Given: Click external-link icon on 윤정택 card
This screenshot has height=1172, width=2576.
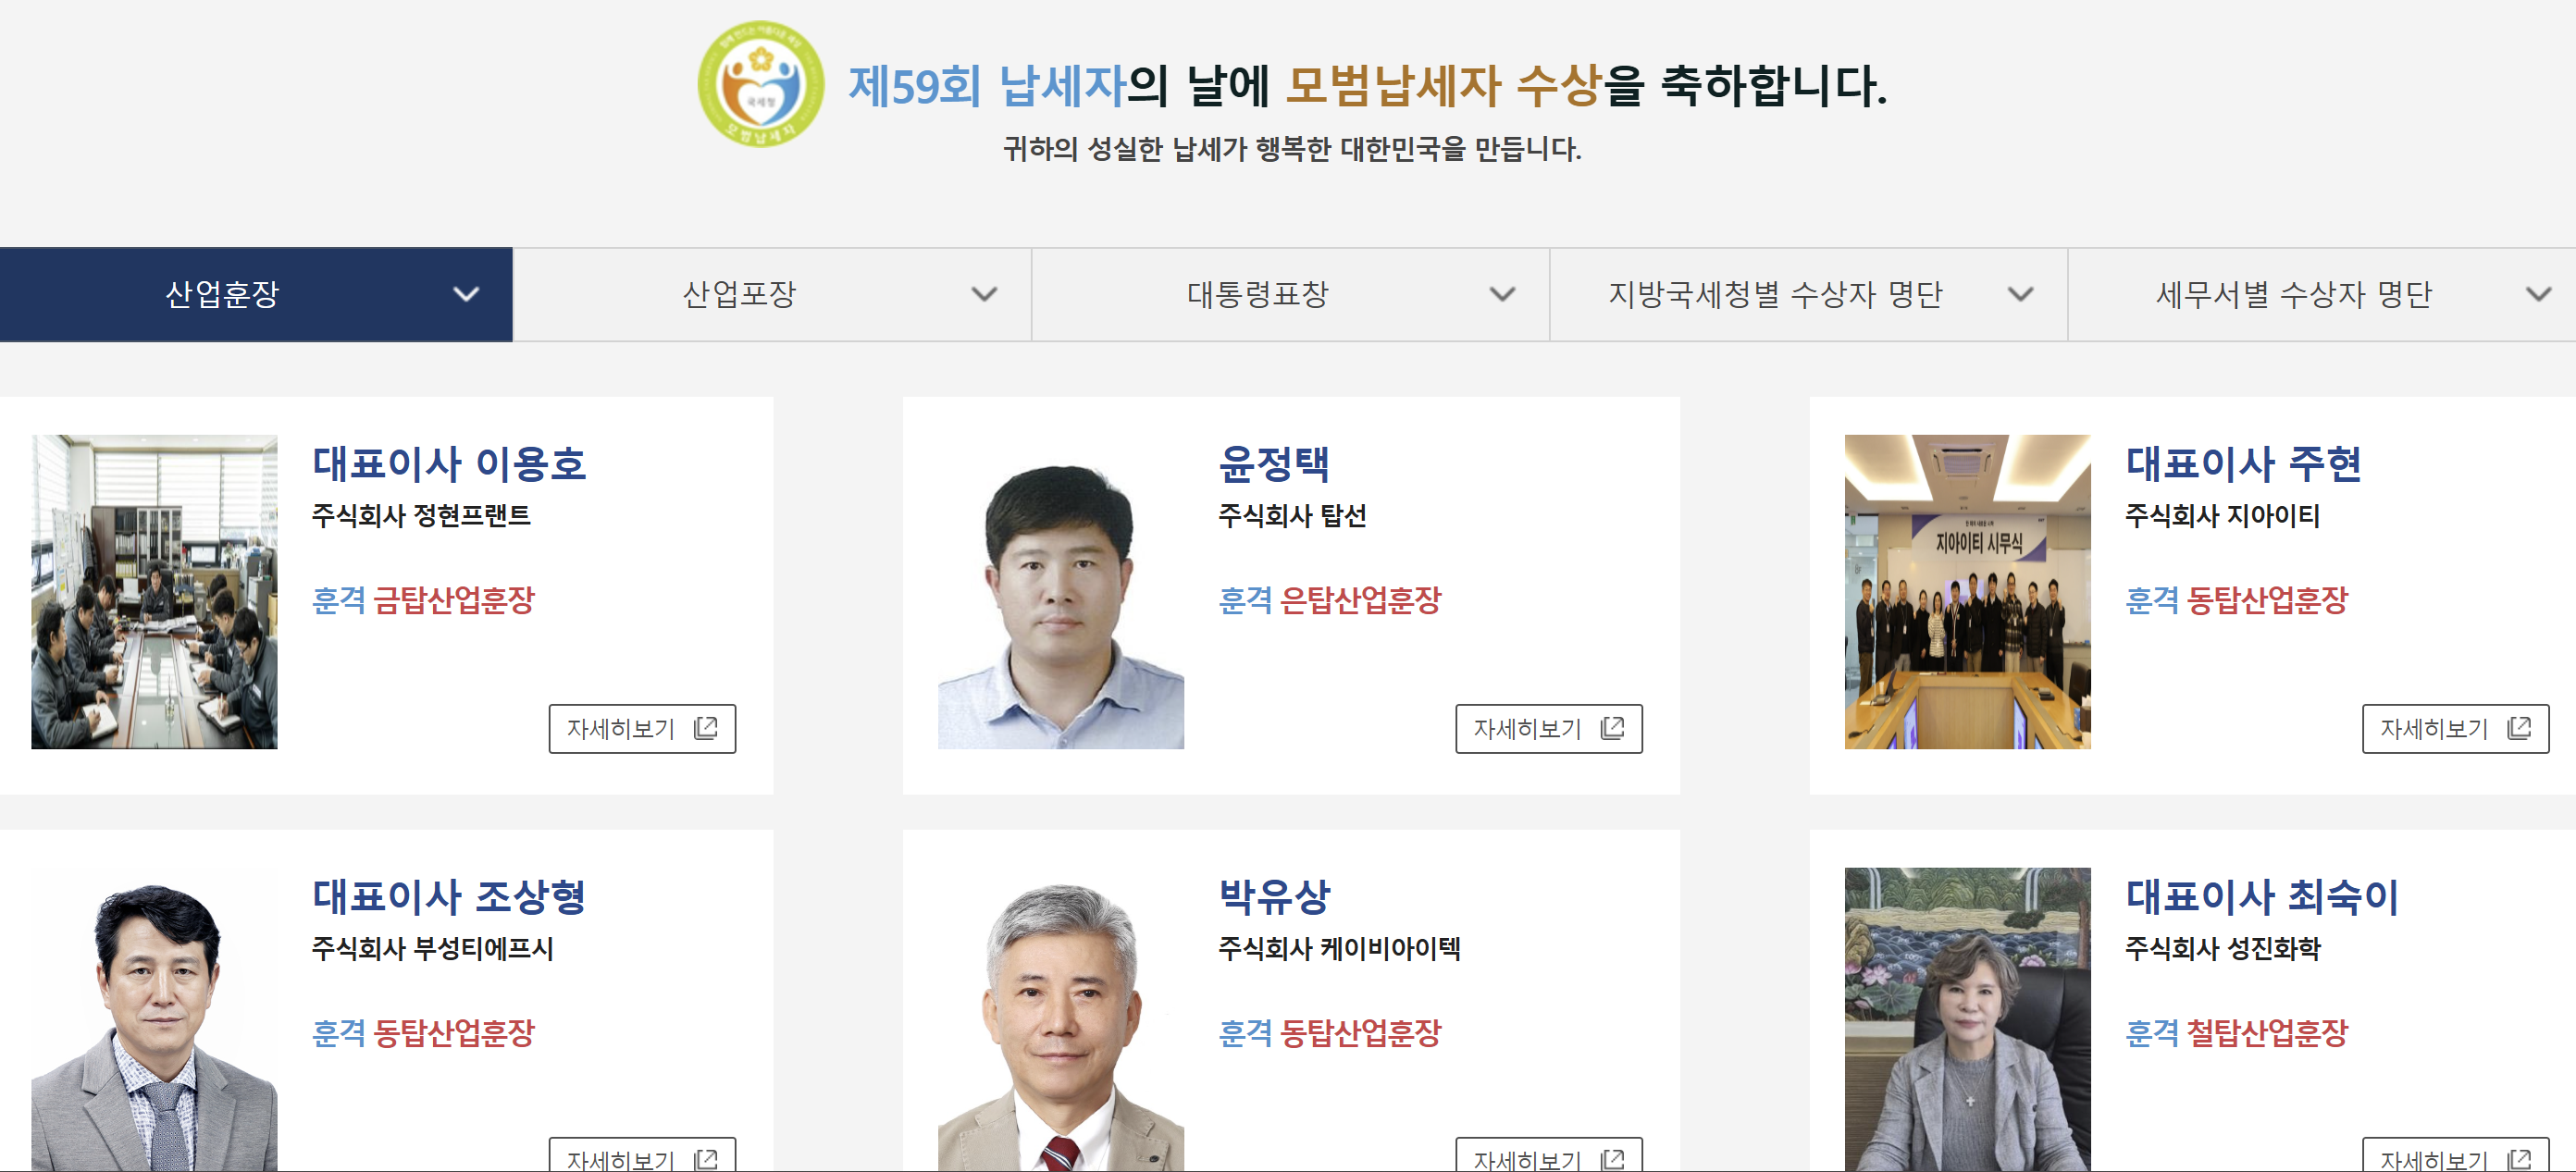Looking at the screenshot, I should point(1612,728).
